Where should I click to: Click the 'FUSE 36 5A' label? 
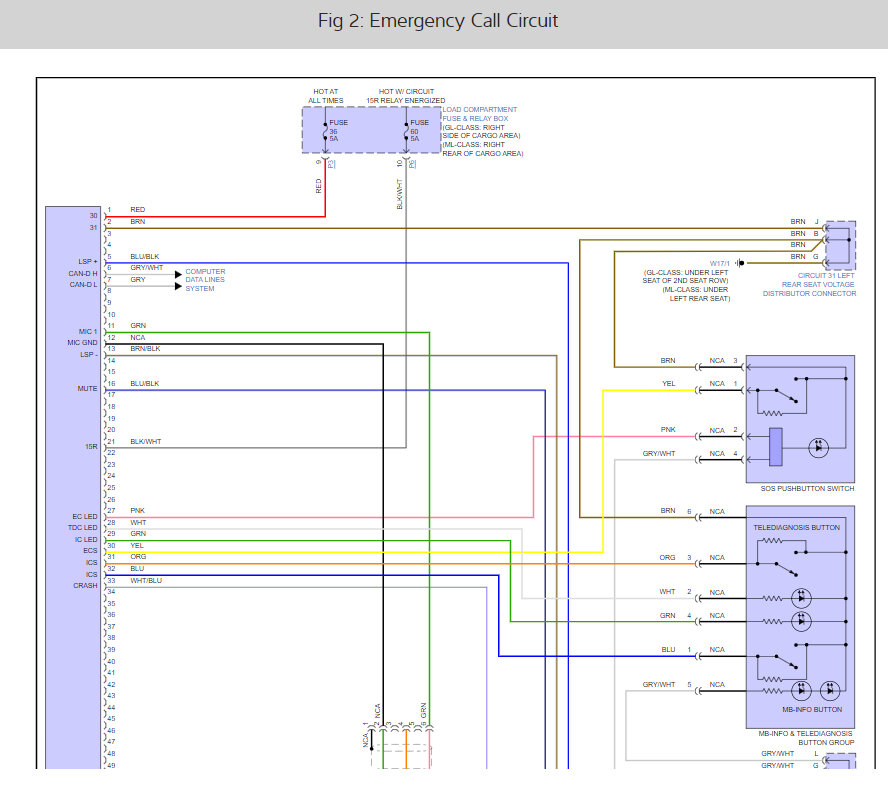(338, 130)
